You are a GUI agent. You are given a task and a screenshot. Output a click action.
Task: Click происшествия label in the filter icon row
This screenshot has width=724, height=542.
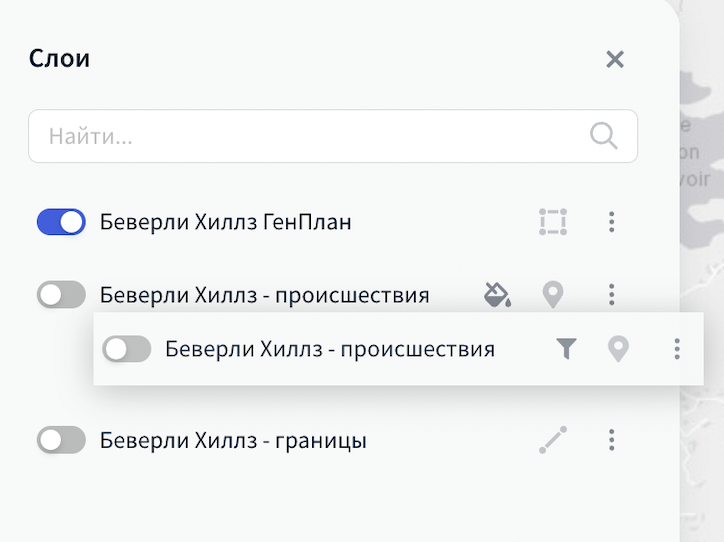[330, 349]
